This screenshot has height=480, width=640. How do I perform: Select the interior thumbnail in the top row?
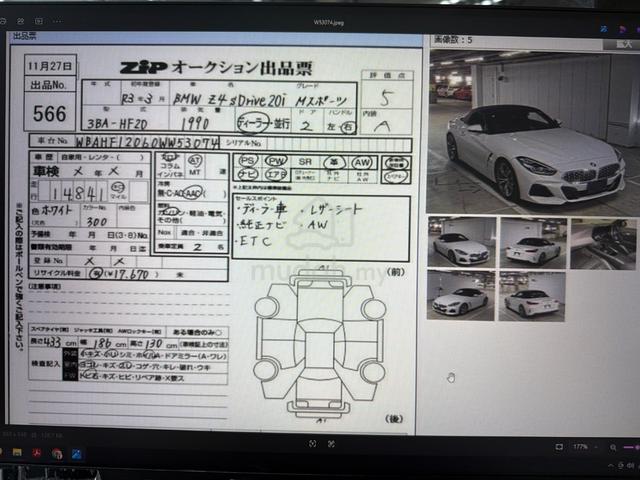(603, 244)
